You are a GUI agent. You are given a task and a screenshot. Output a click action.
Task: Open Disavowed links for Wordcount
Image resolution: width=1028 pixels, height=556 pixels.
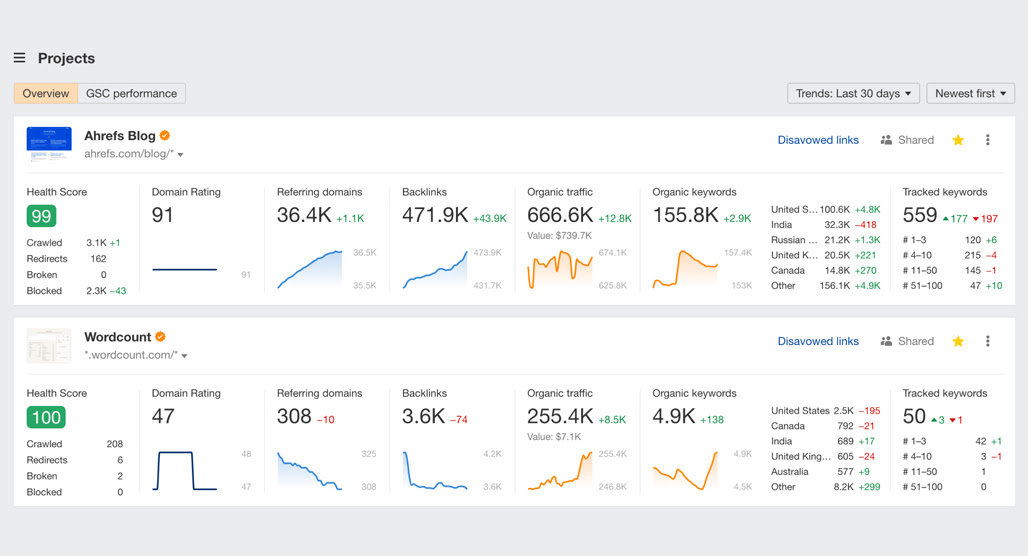(x=818, y=342)
